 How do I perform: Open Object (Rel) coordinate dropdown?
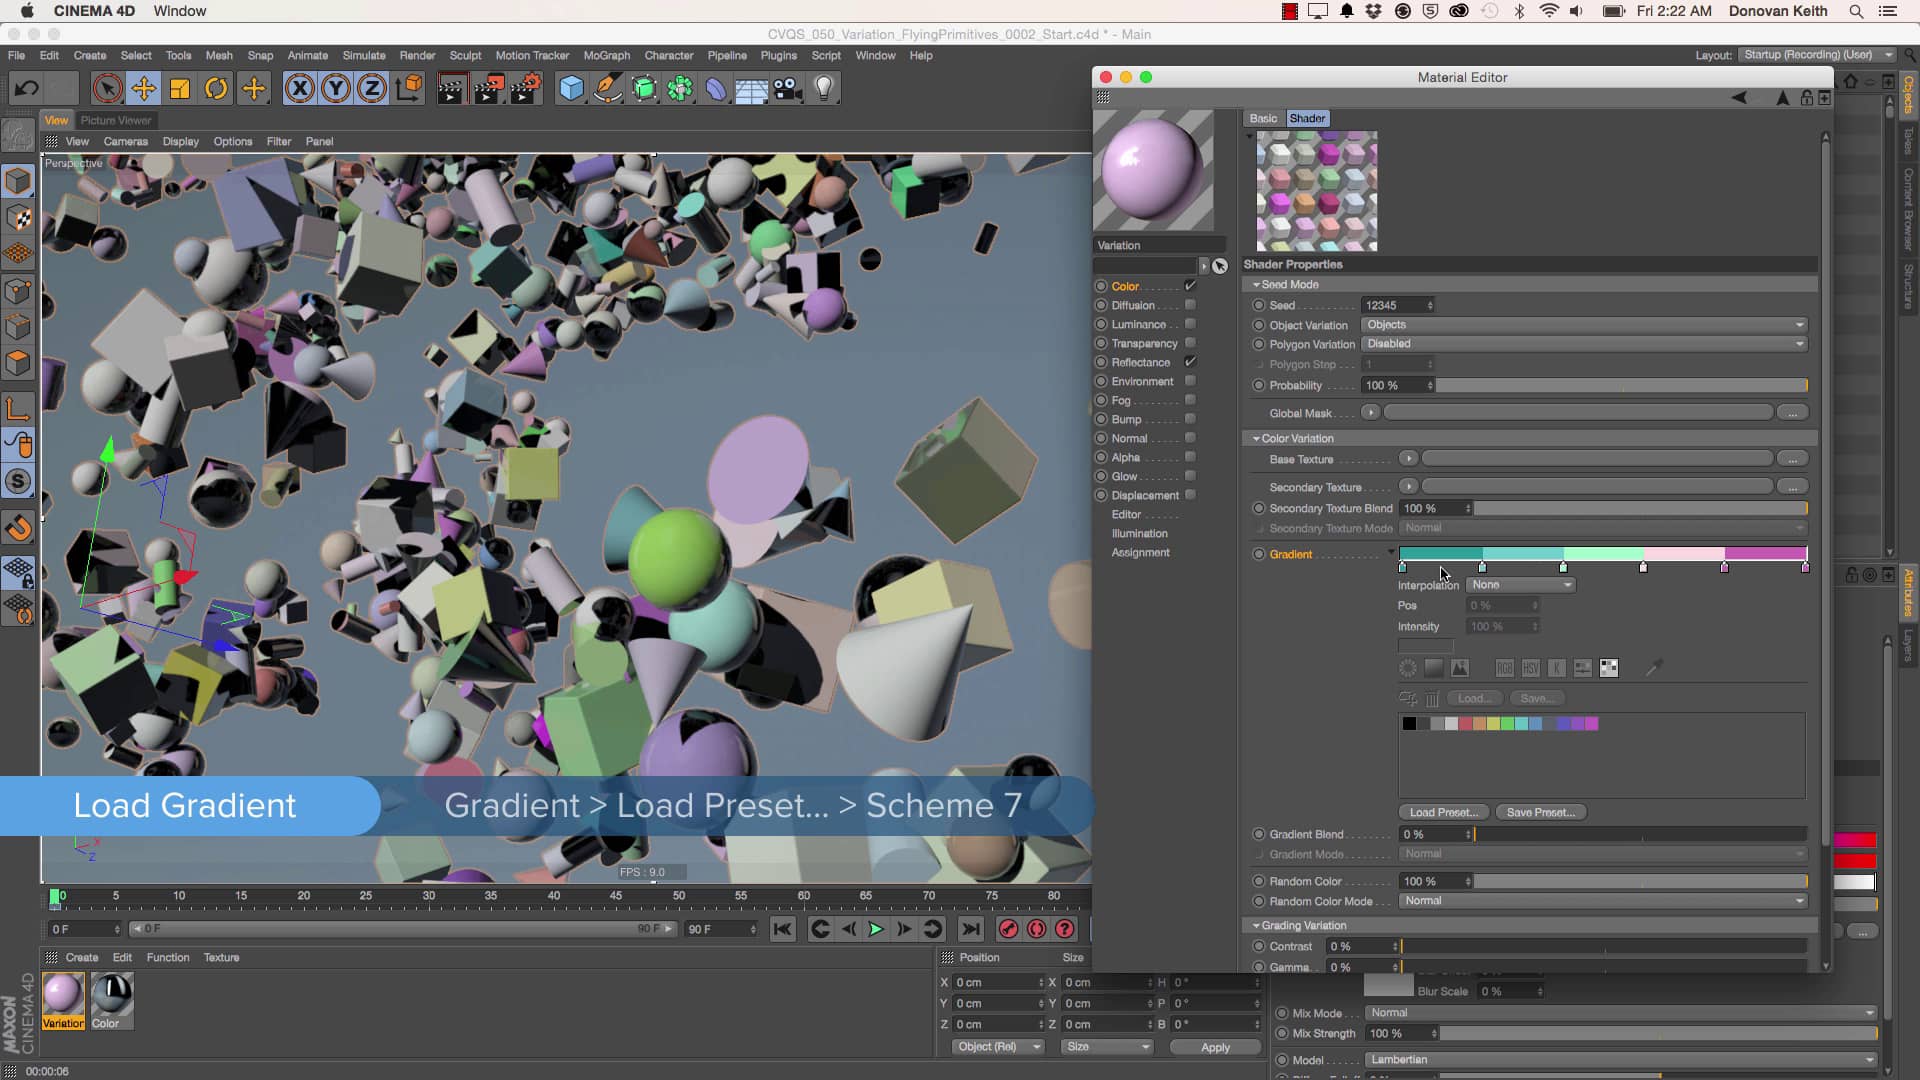point(998,1047)
